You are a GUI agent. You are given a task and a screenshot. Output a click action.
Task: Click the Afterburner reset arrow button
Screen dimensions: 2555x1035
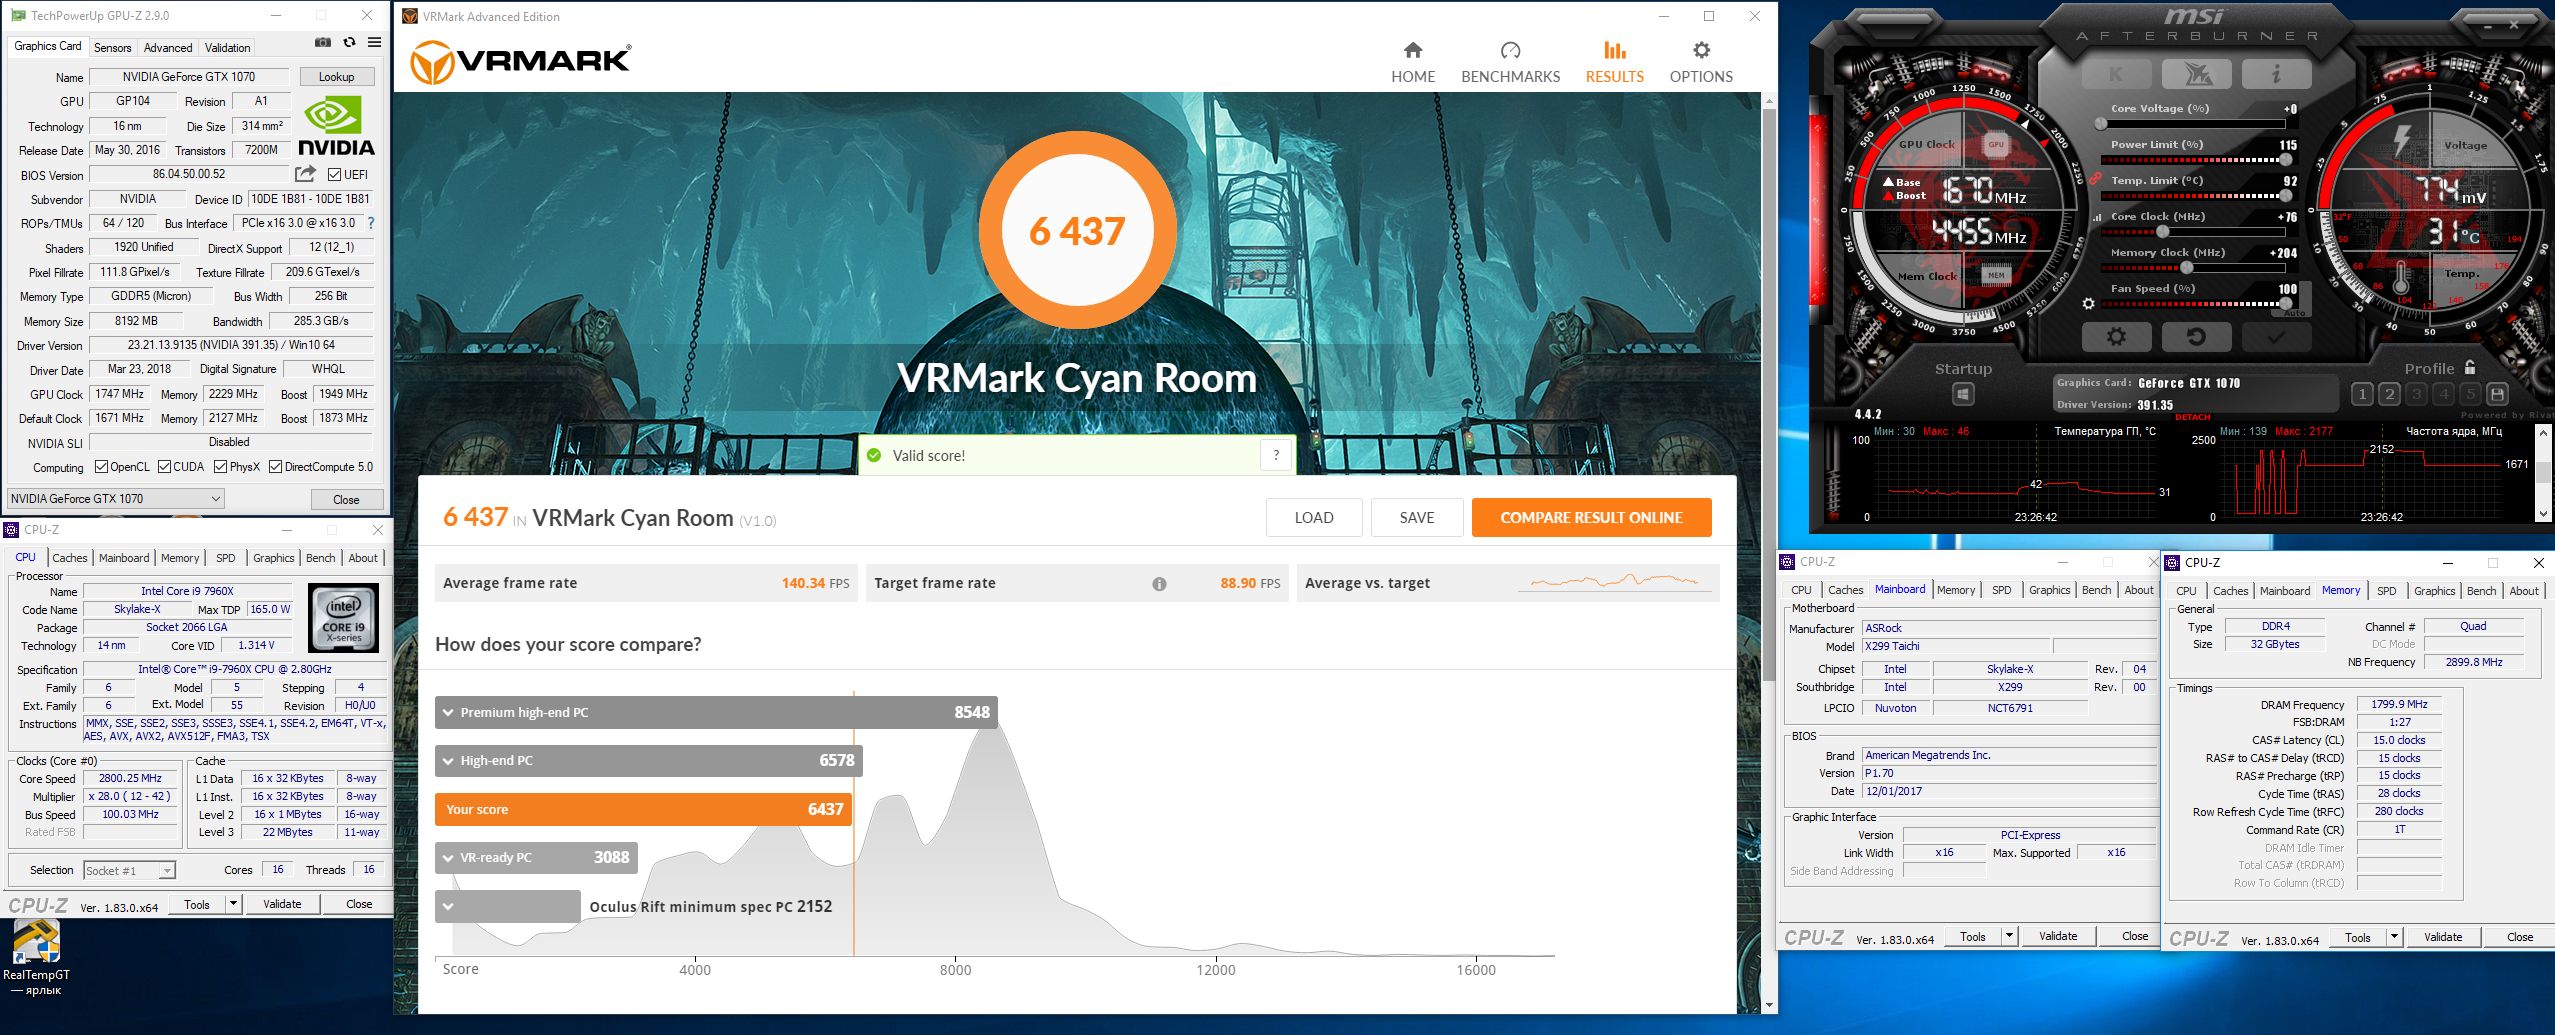2196,337
